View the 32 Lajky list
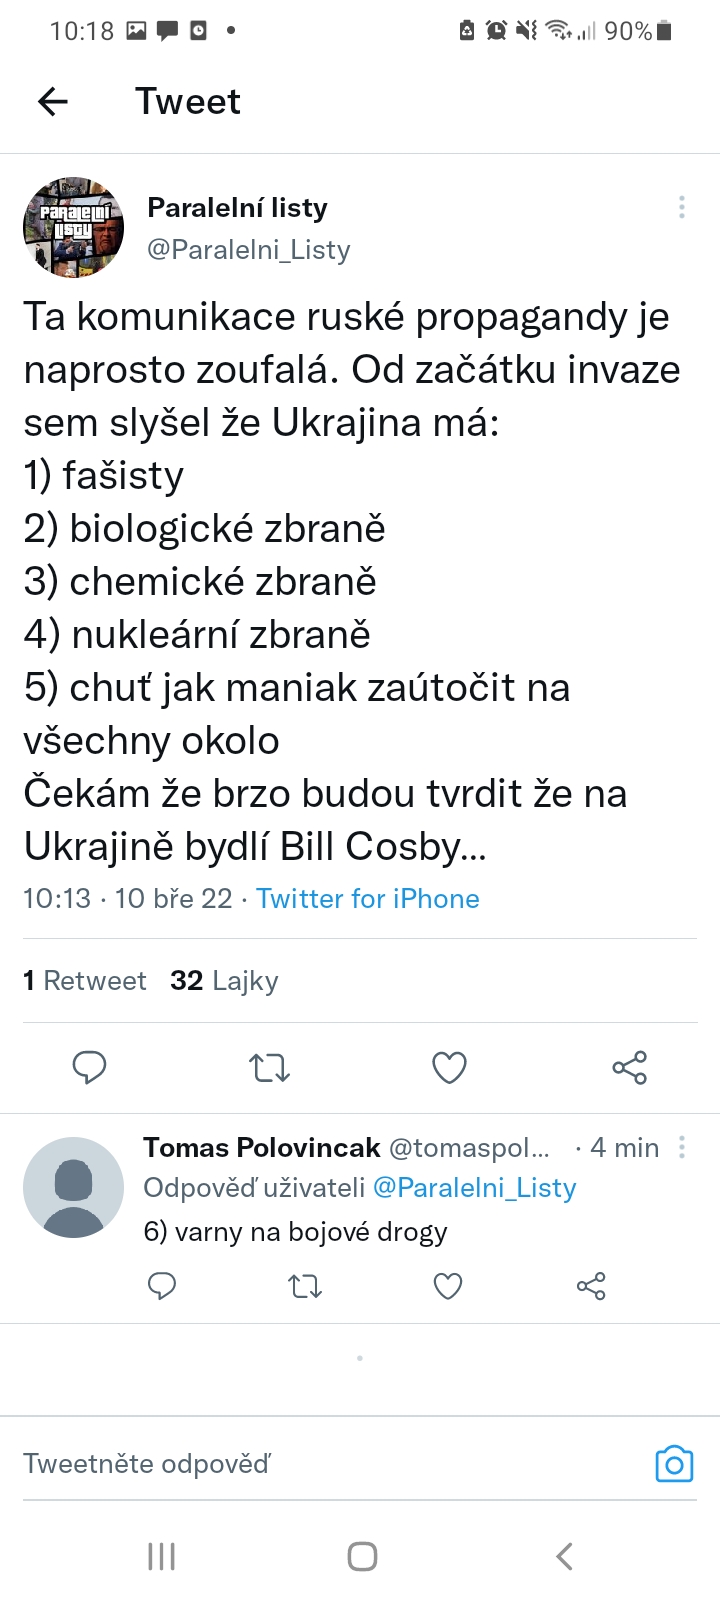 click(x=224, y=980)
